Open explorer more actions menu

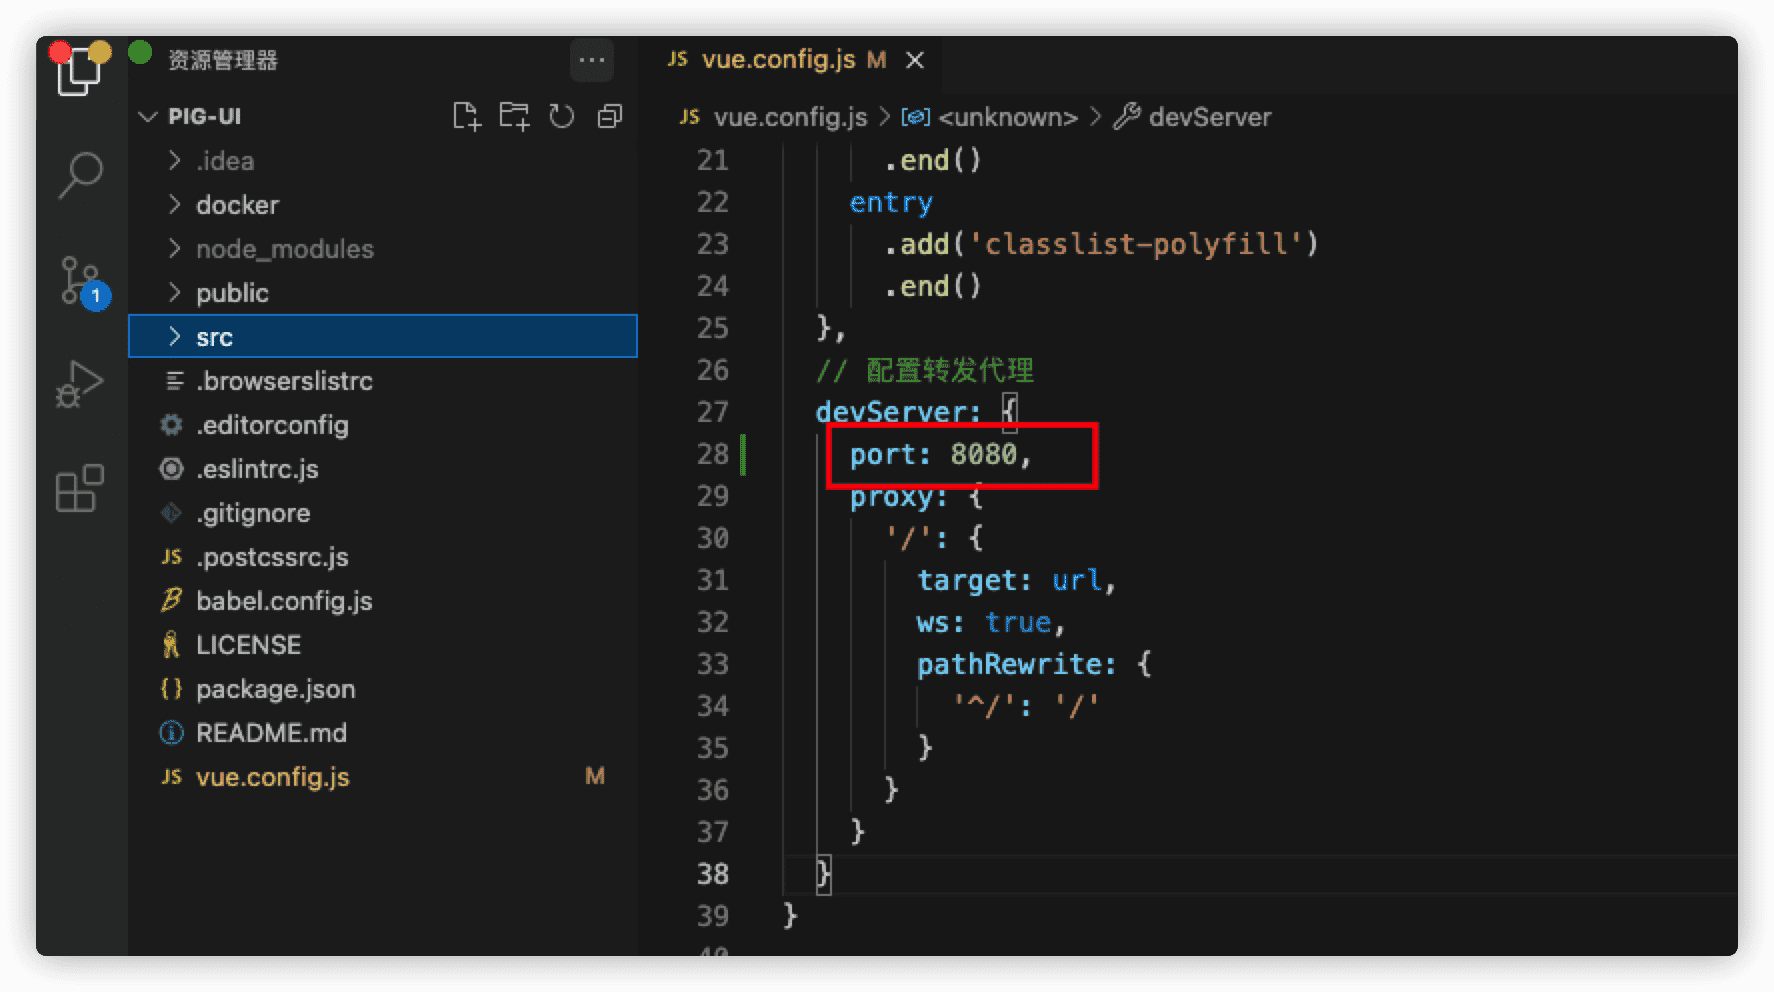(x=591, y=60)
